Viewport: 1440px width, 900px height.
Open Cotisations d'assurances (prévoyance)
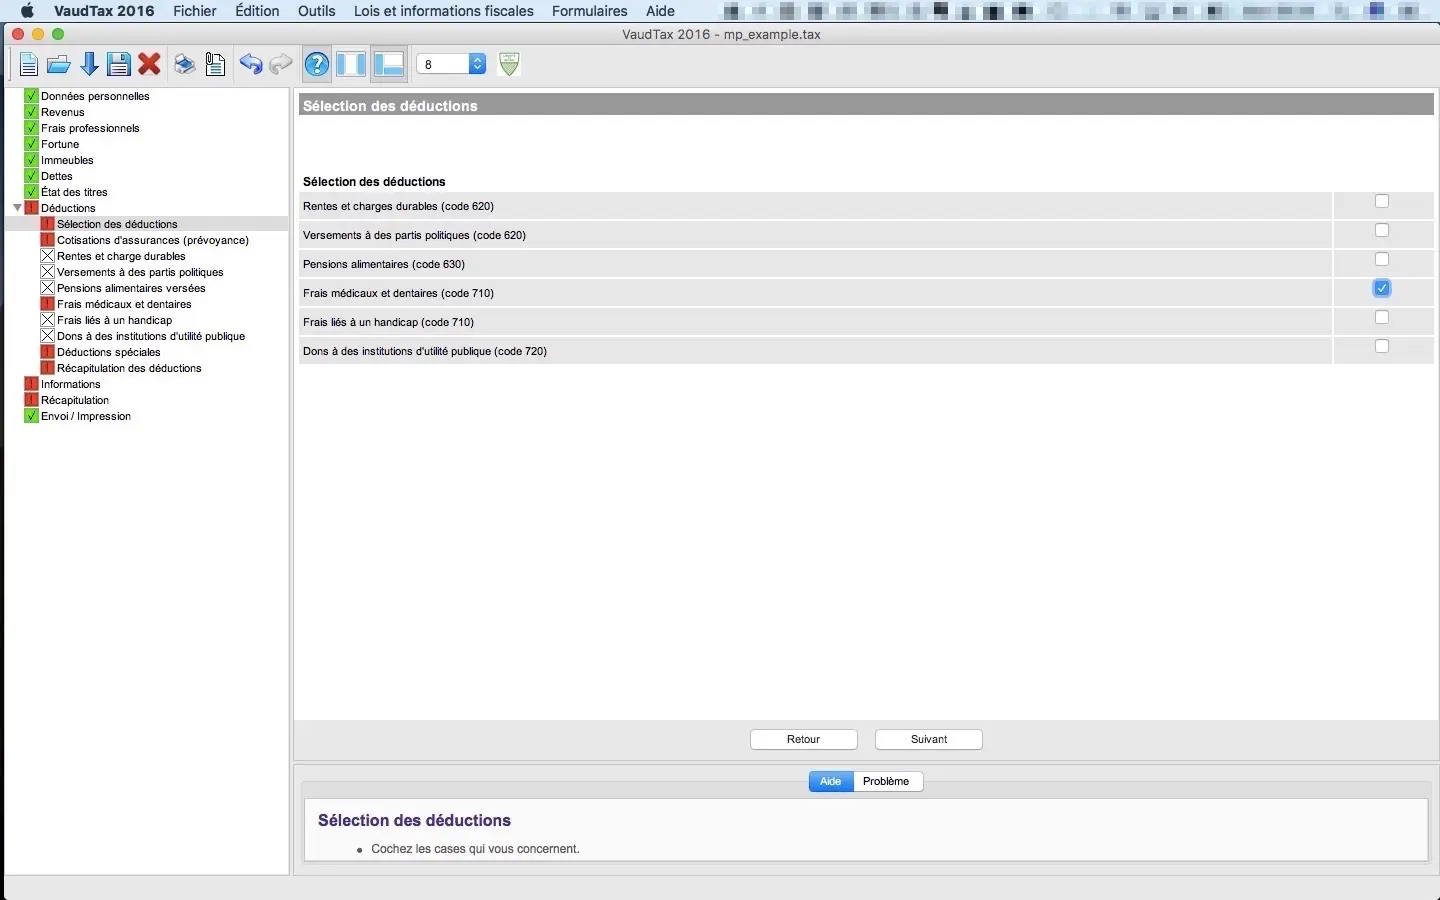point(153,240)
